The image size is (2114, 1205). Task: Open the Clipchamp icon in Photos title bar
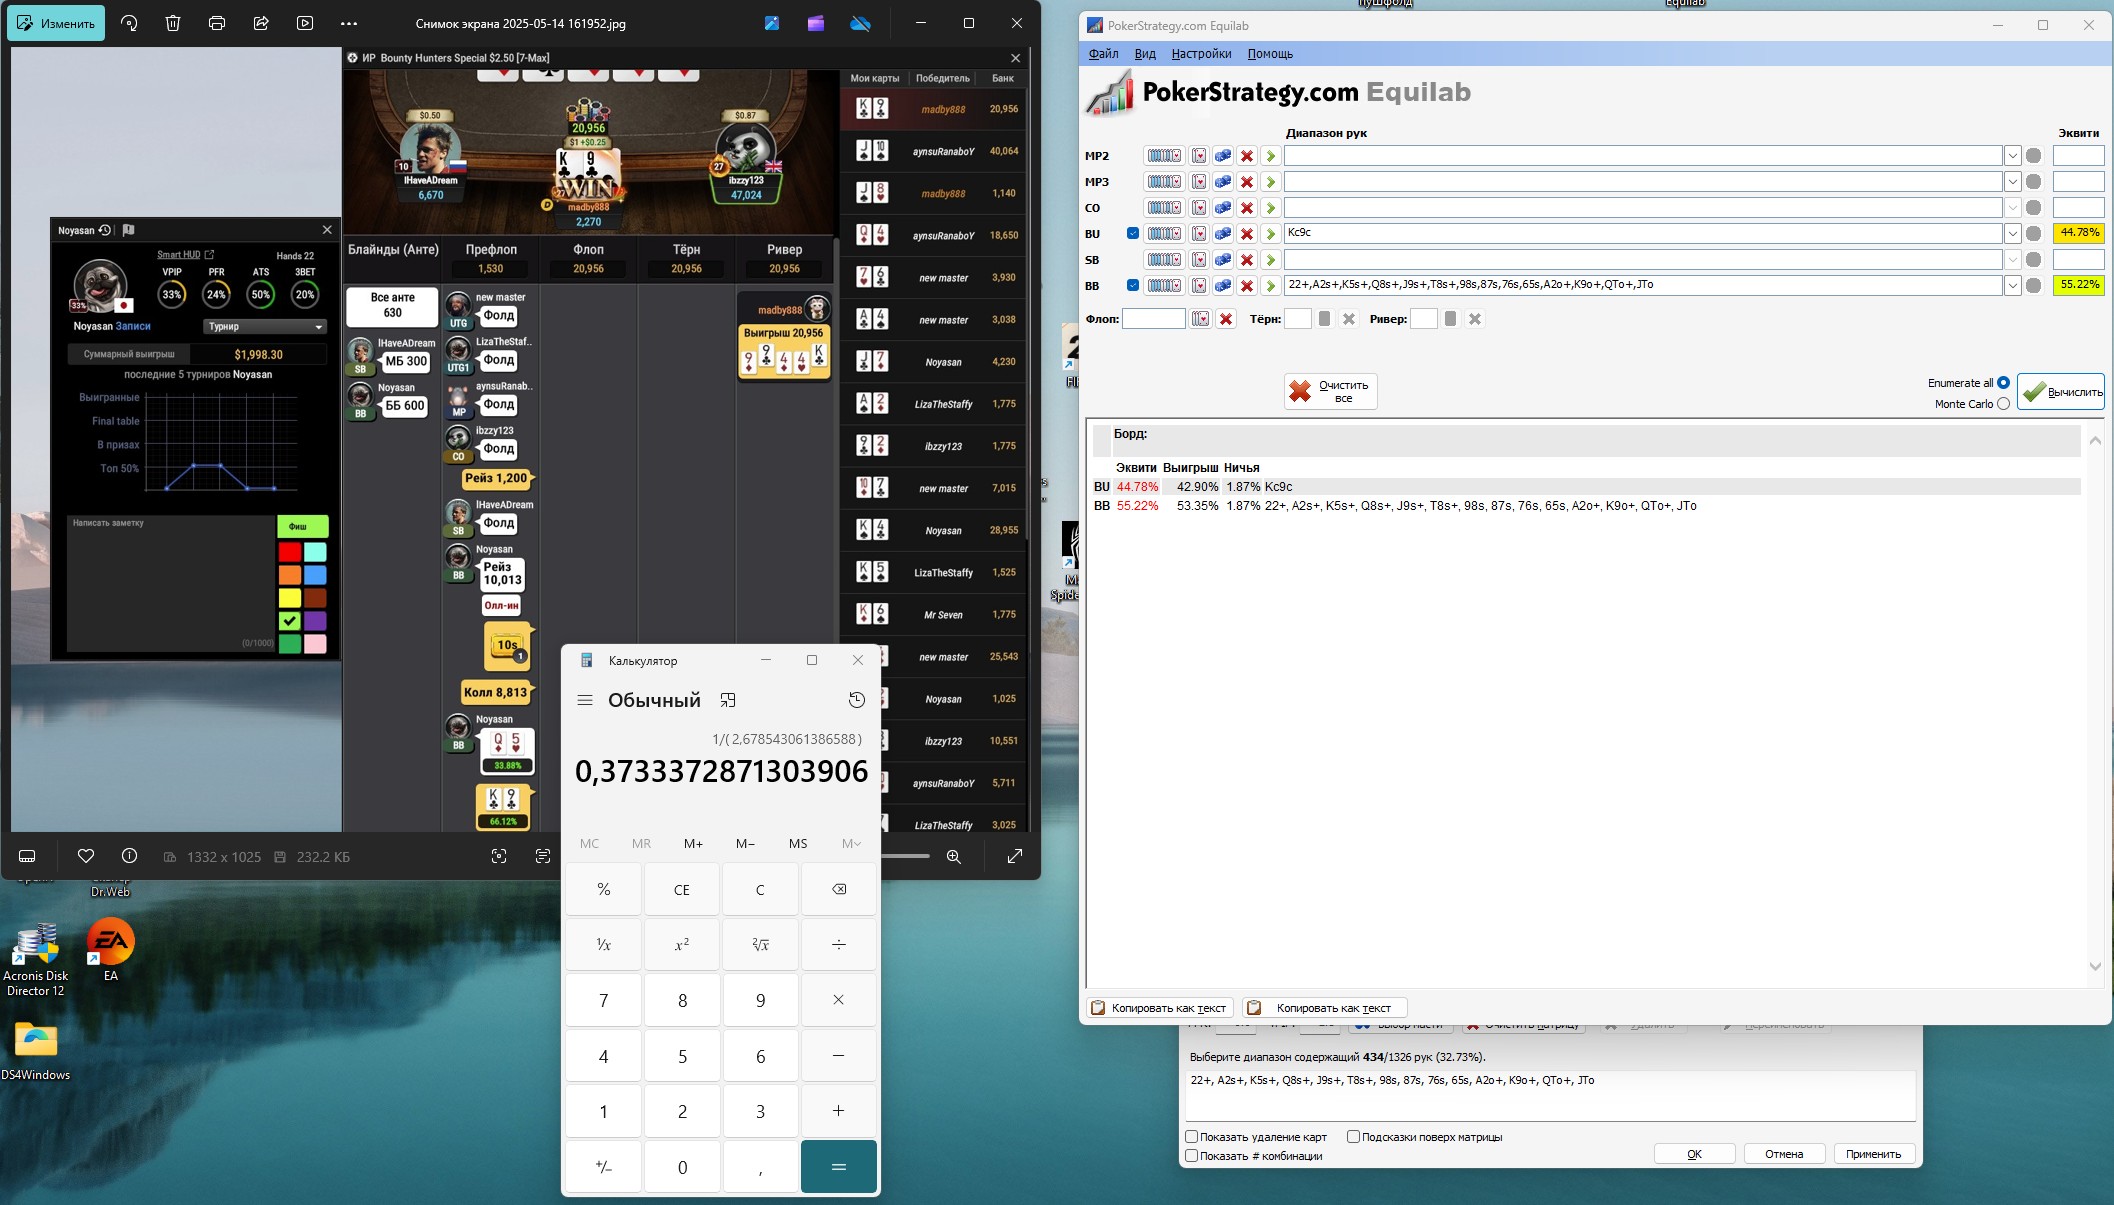(x=816, y=23)
